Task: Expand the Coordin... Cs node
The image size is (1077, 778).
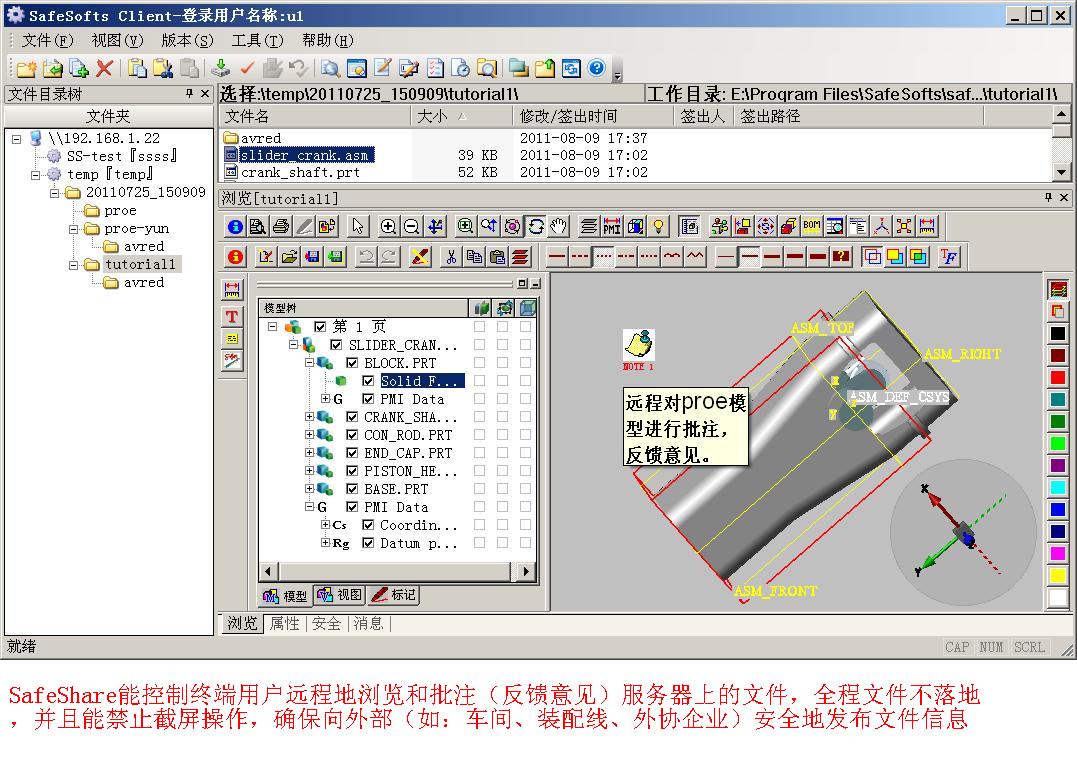Action: point(325,525)
